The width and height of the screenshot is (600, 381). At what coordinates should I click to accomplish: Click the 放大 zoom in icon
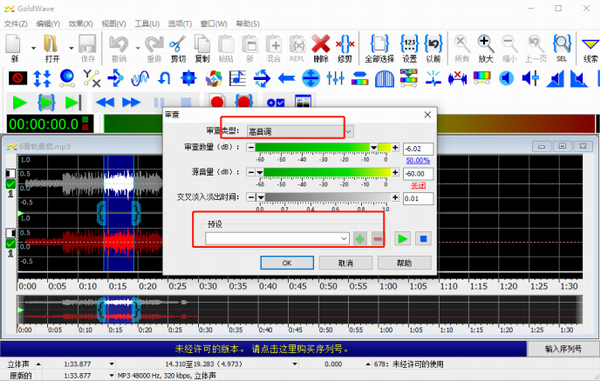[485, 48]
